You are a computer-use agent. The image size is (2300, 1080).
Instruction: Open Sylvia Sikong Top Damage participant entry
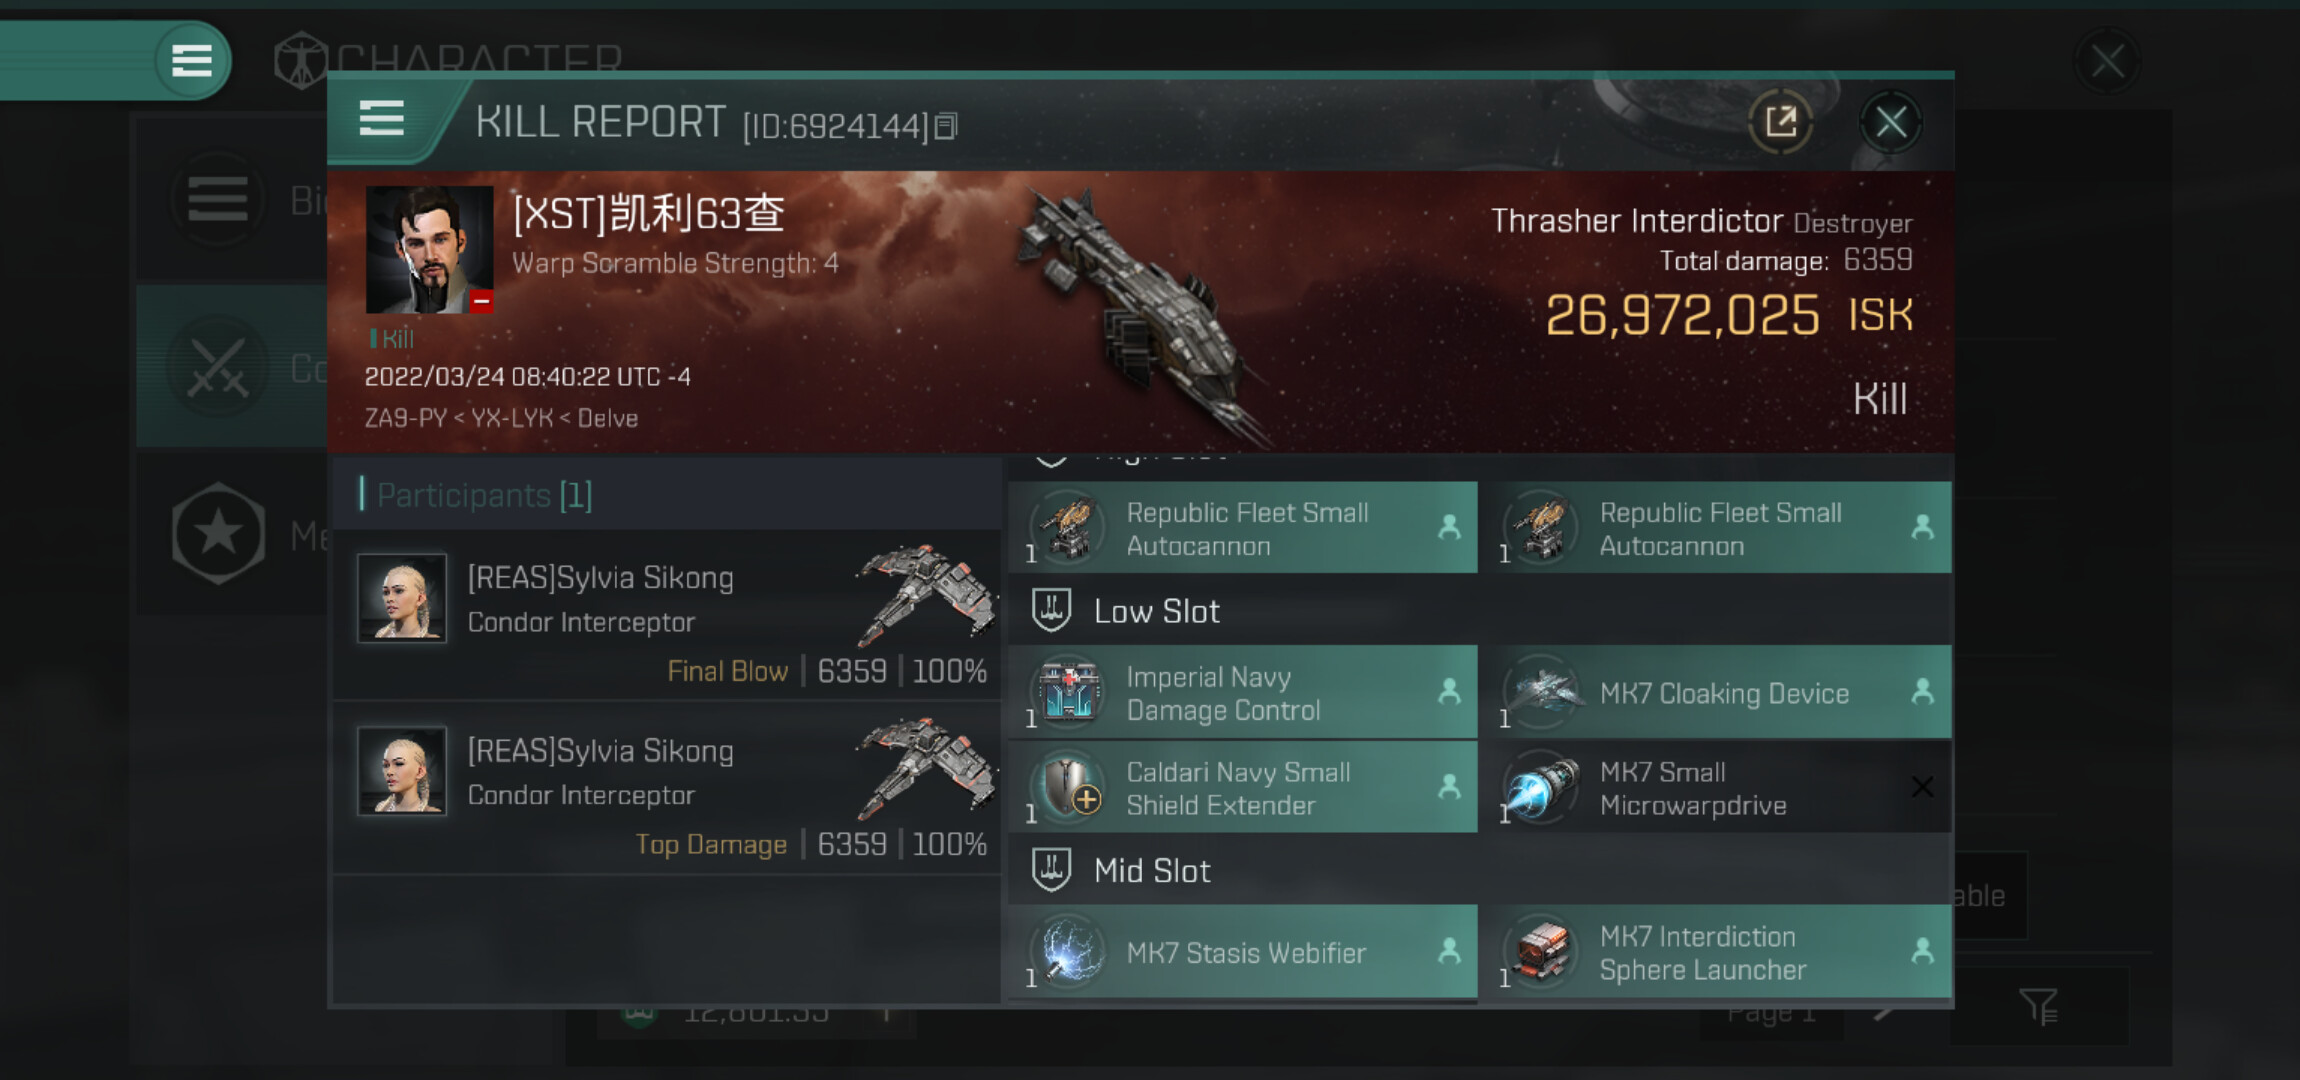667,790
